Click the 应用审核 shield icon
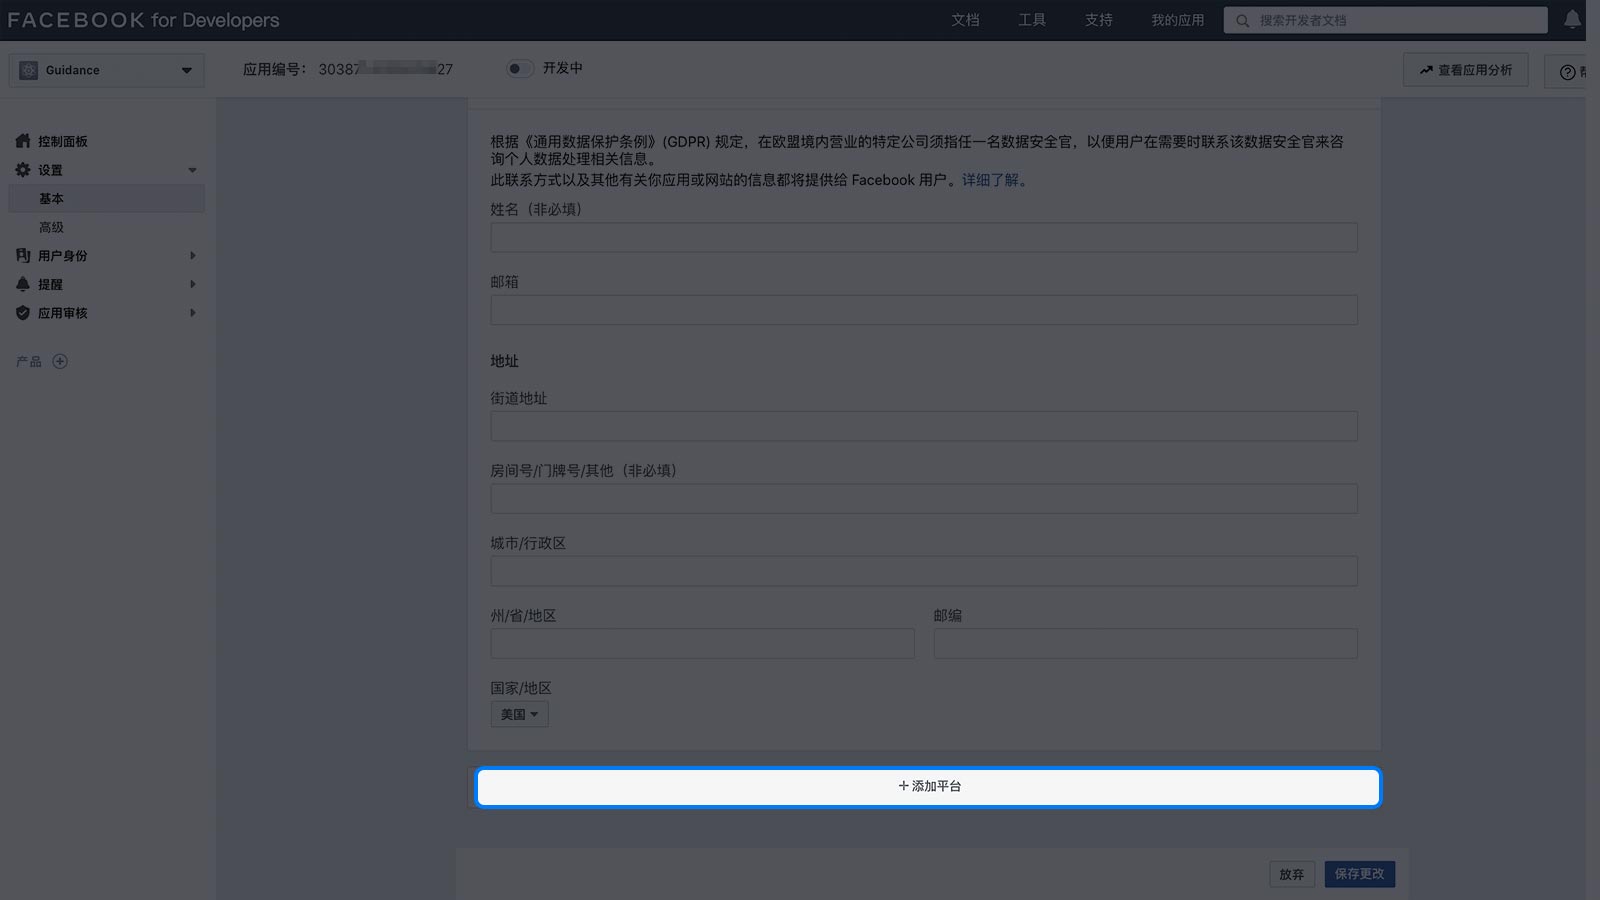 coord(23,313)
